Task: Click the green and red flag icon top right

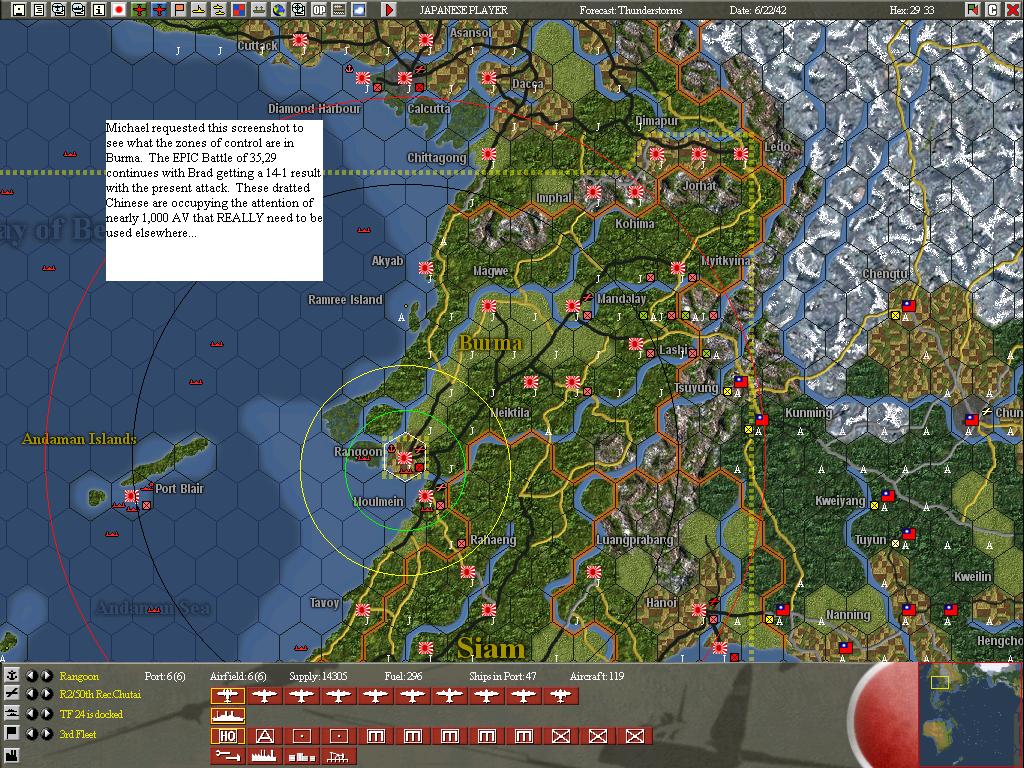Action: pyautogui.click(x=973, y=9)
